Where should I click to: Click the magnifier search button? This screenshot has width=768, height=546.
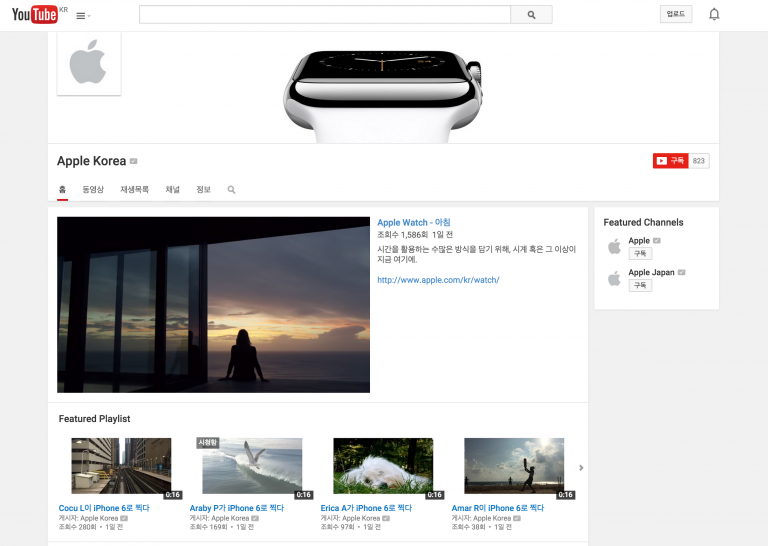tap(531, 15)
